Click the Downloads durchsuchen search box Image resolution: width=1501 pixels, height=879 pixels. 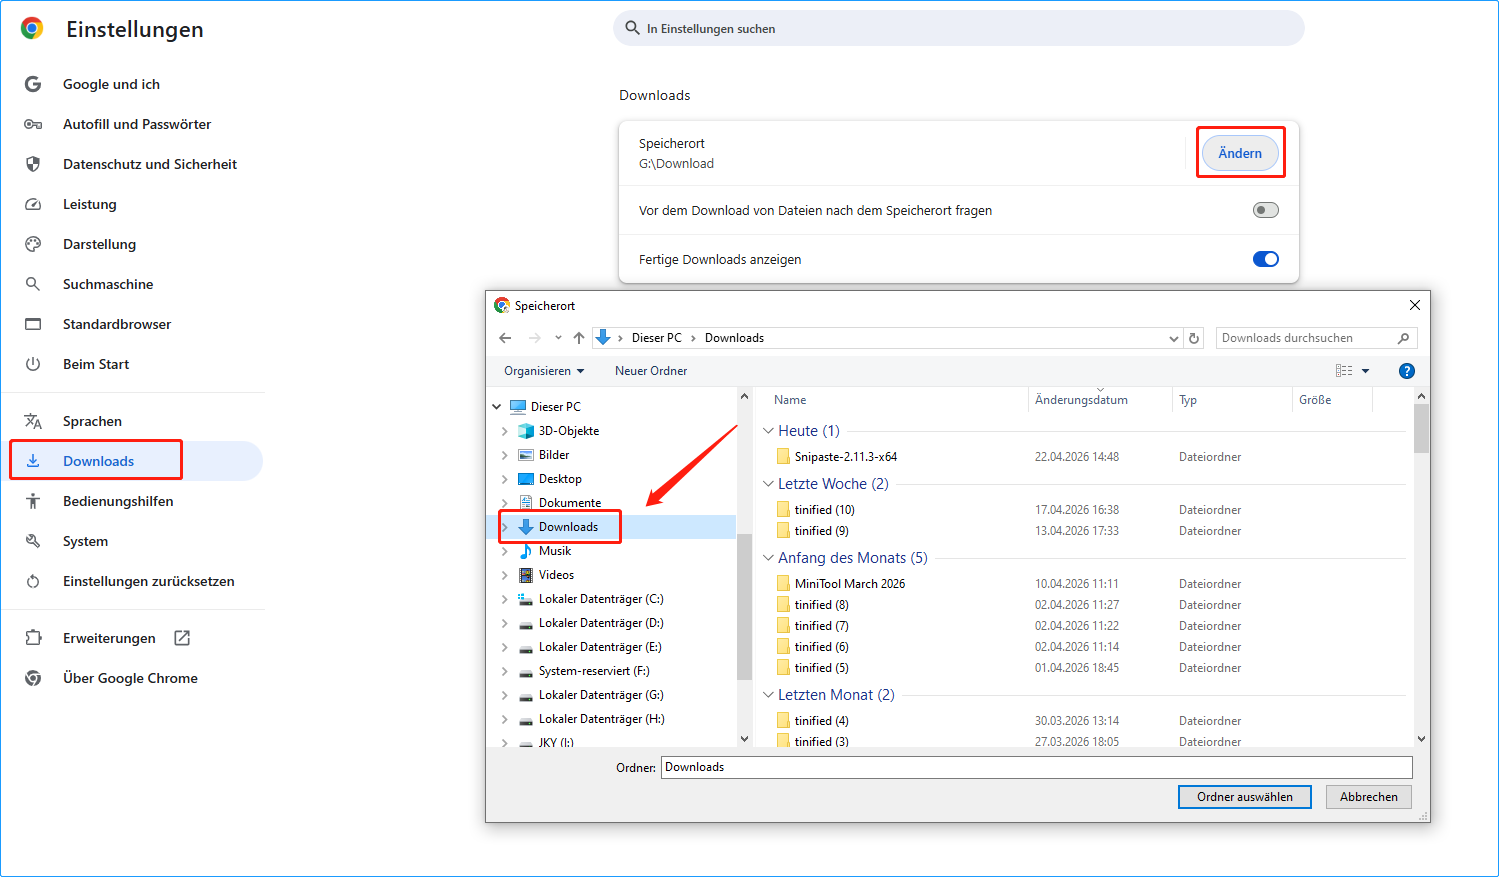pos(1316,338)
